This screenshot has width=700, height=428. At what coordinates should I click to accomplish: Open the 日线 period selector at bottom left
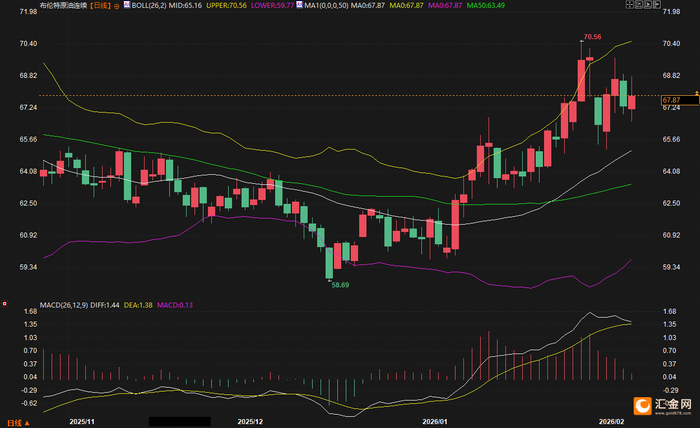[18, 423]
